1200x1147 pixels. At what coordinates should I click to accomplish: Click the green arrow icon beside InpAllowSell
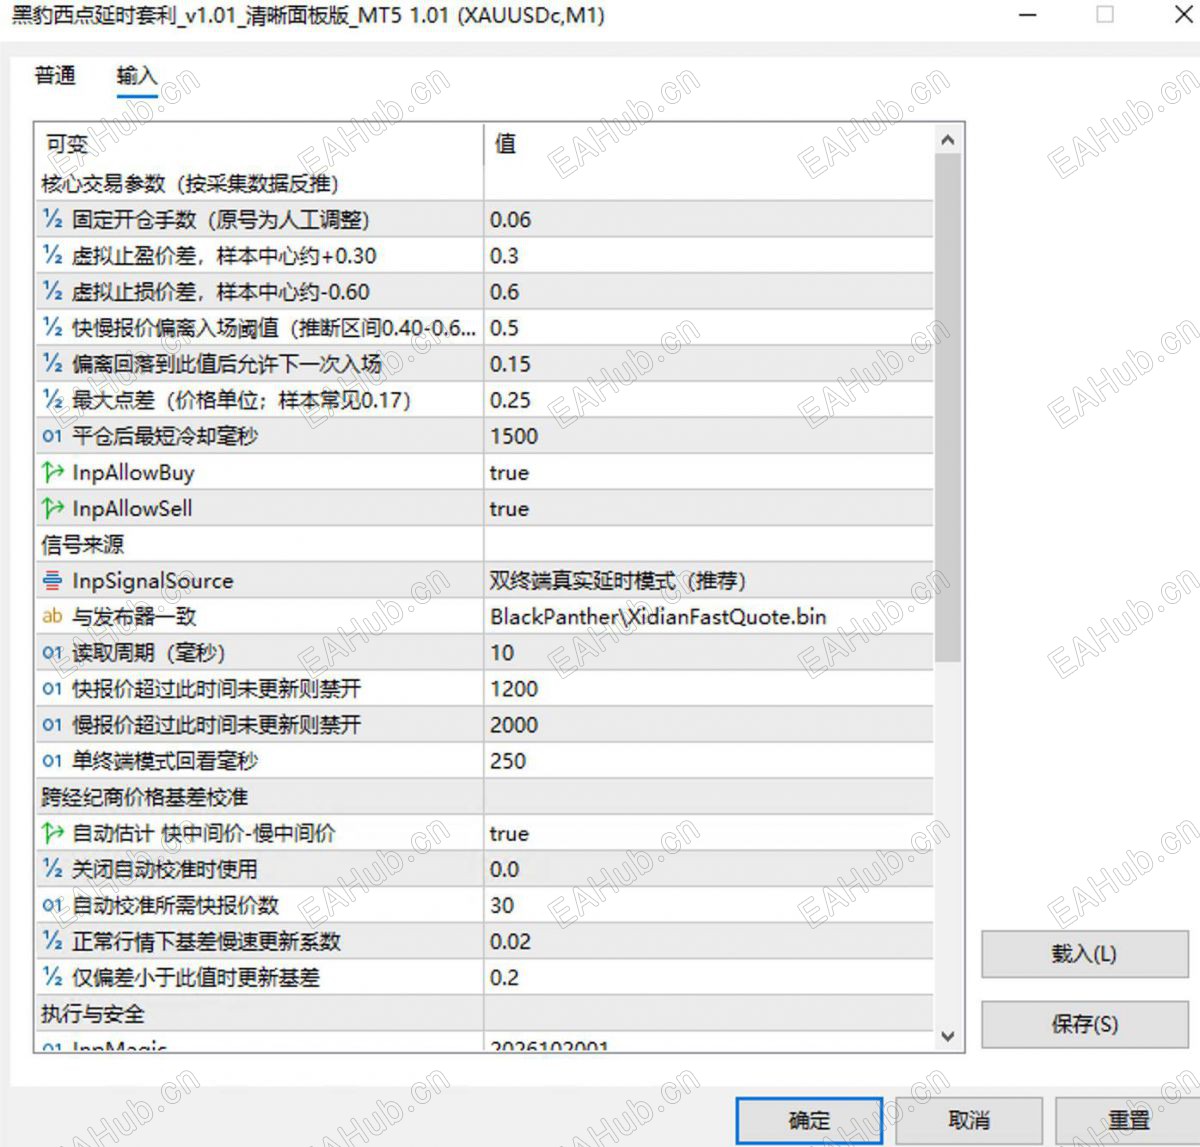(x=52, y=508)
